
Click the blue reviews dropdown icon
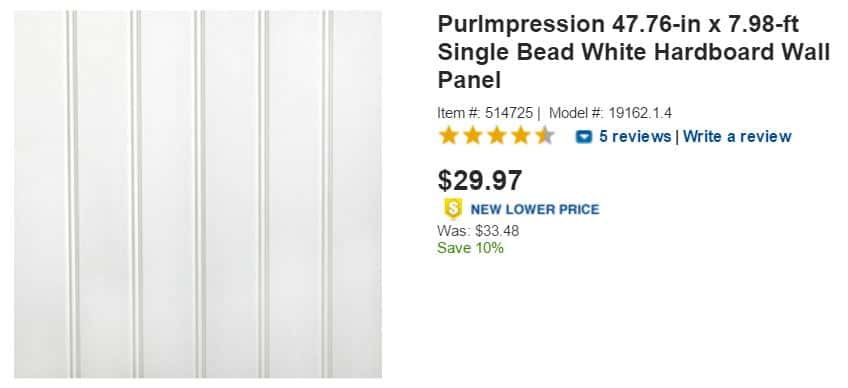[x=584, y=137]
